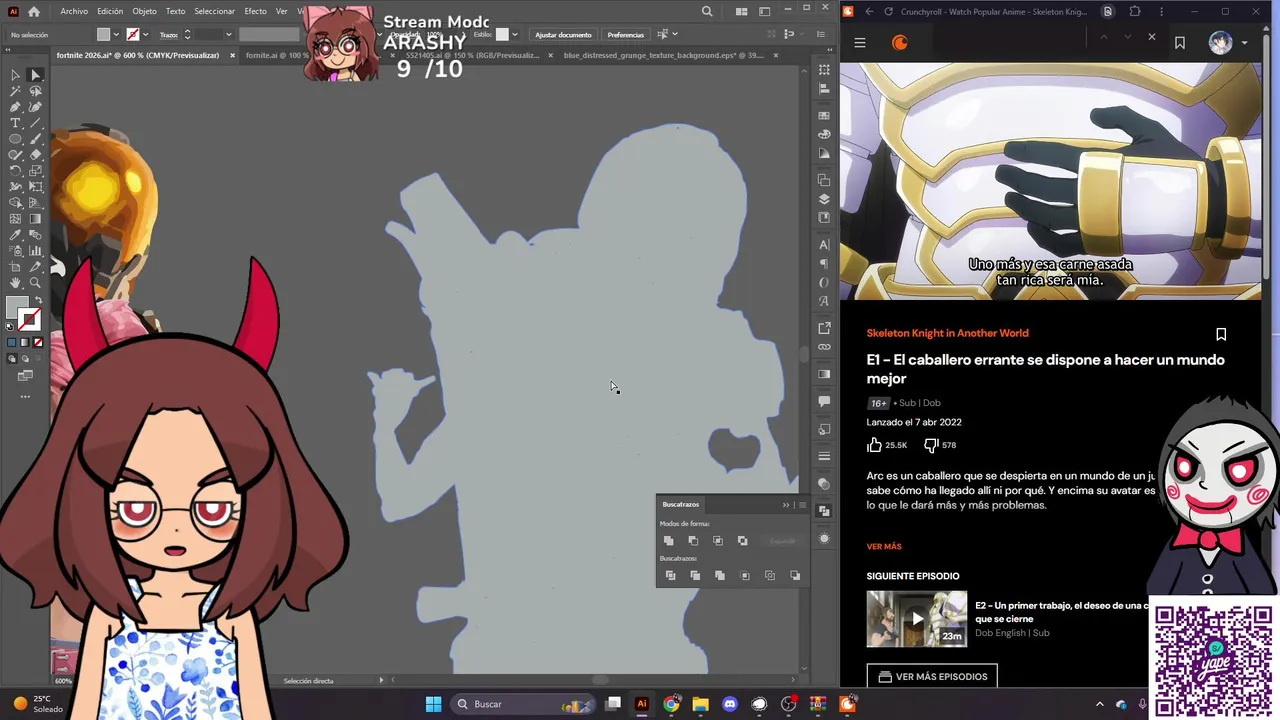The width and height of the screenshot is (1280, 720).
Task: Open the Estilo style dropdown
Action: [515, 34]
